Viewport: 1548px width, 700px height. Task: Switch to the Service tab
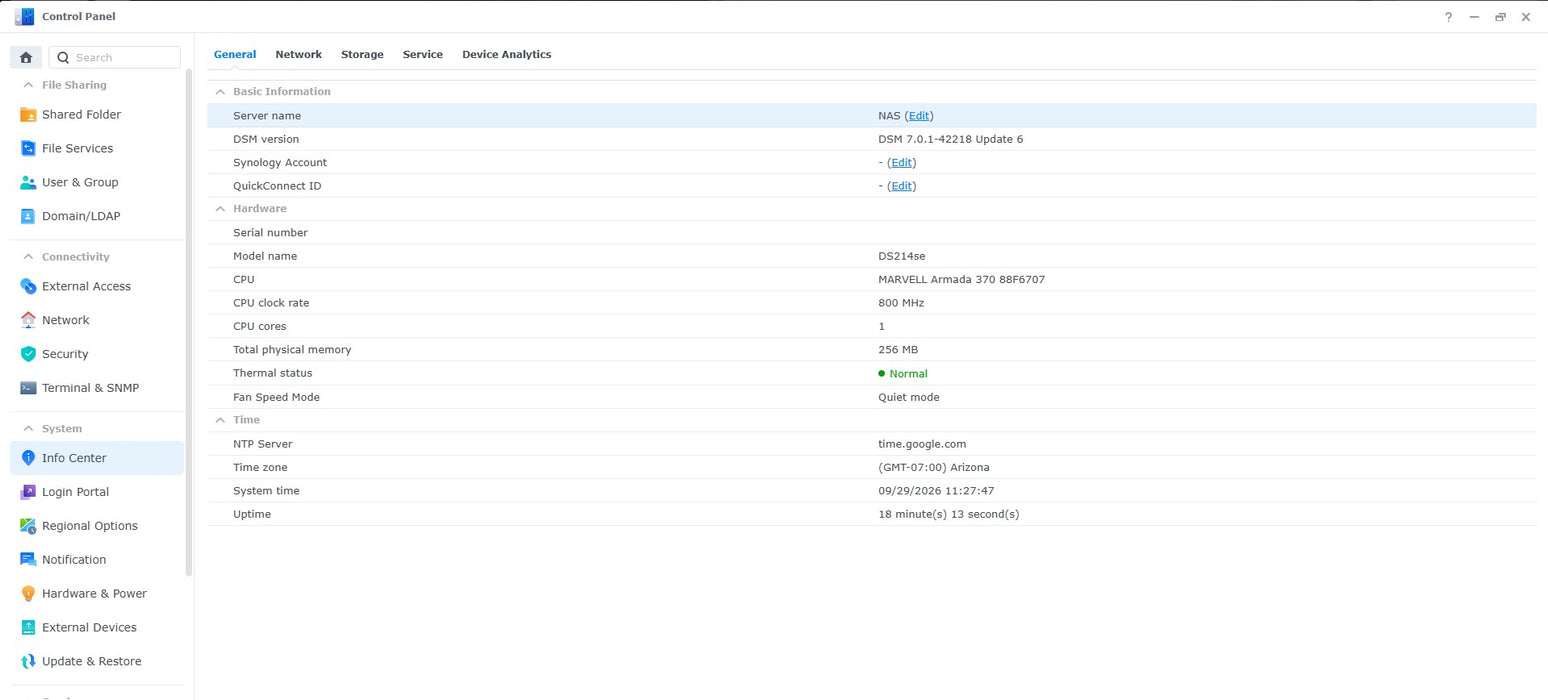click(x=423, y=55)
